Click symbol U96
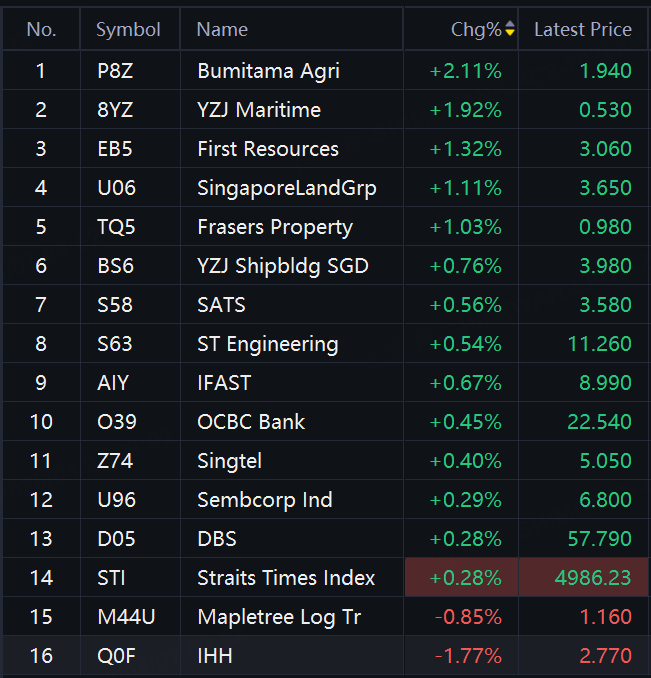651x678 pixels. [116, 500]
